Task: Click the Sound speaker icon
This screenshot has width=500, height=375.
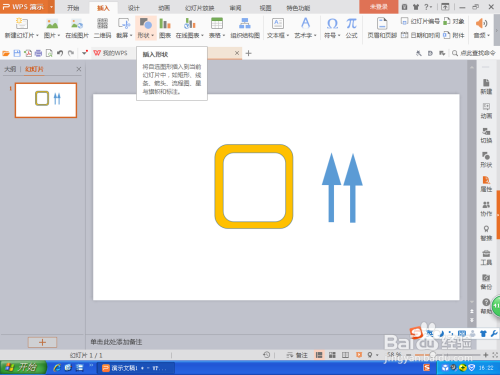Action: (481, 24)
